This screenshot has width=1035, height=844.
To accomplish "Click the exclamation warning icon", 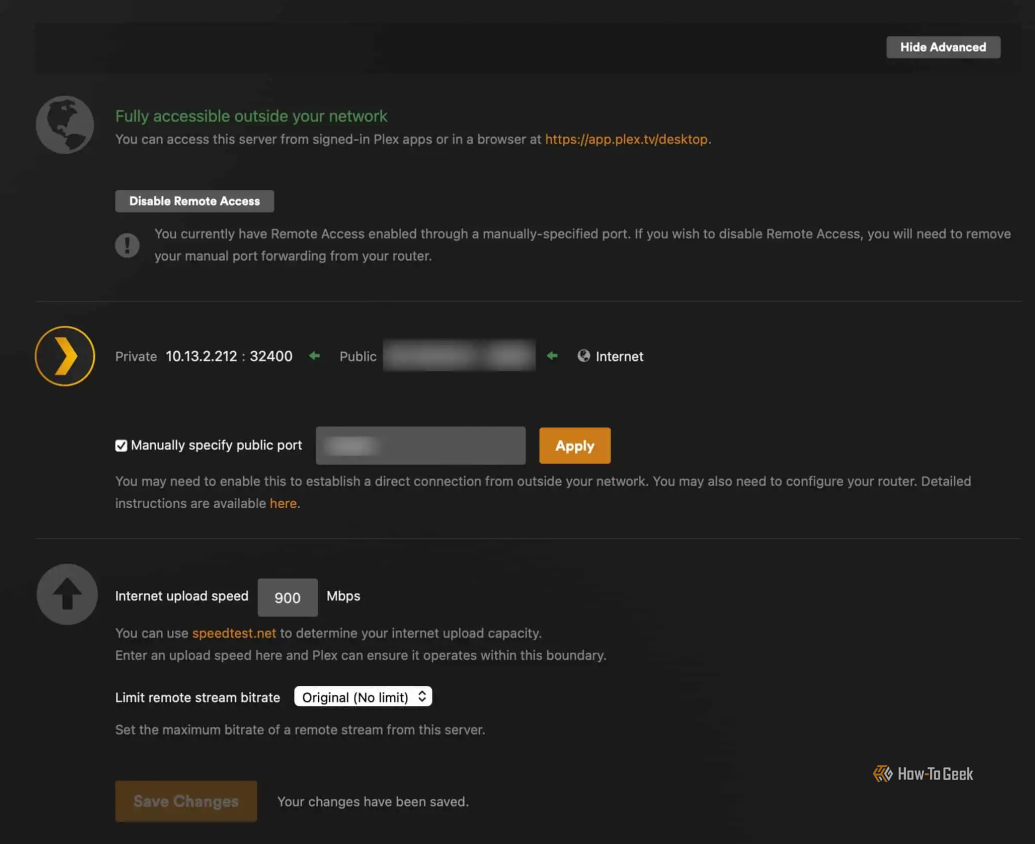I will click(127, 245).
